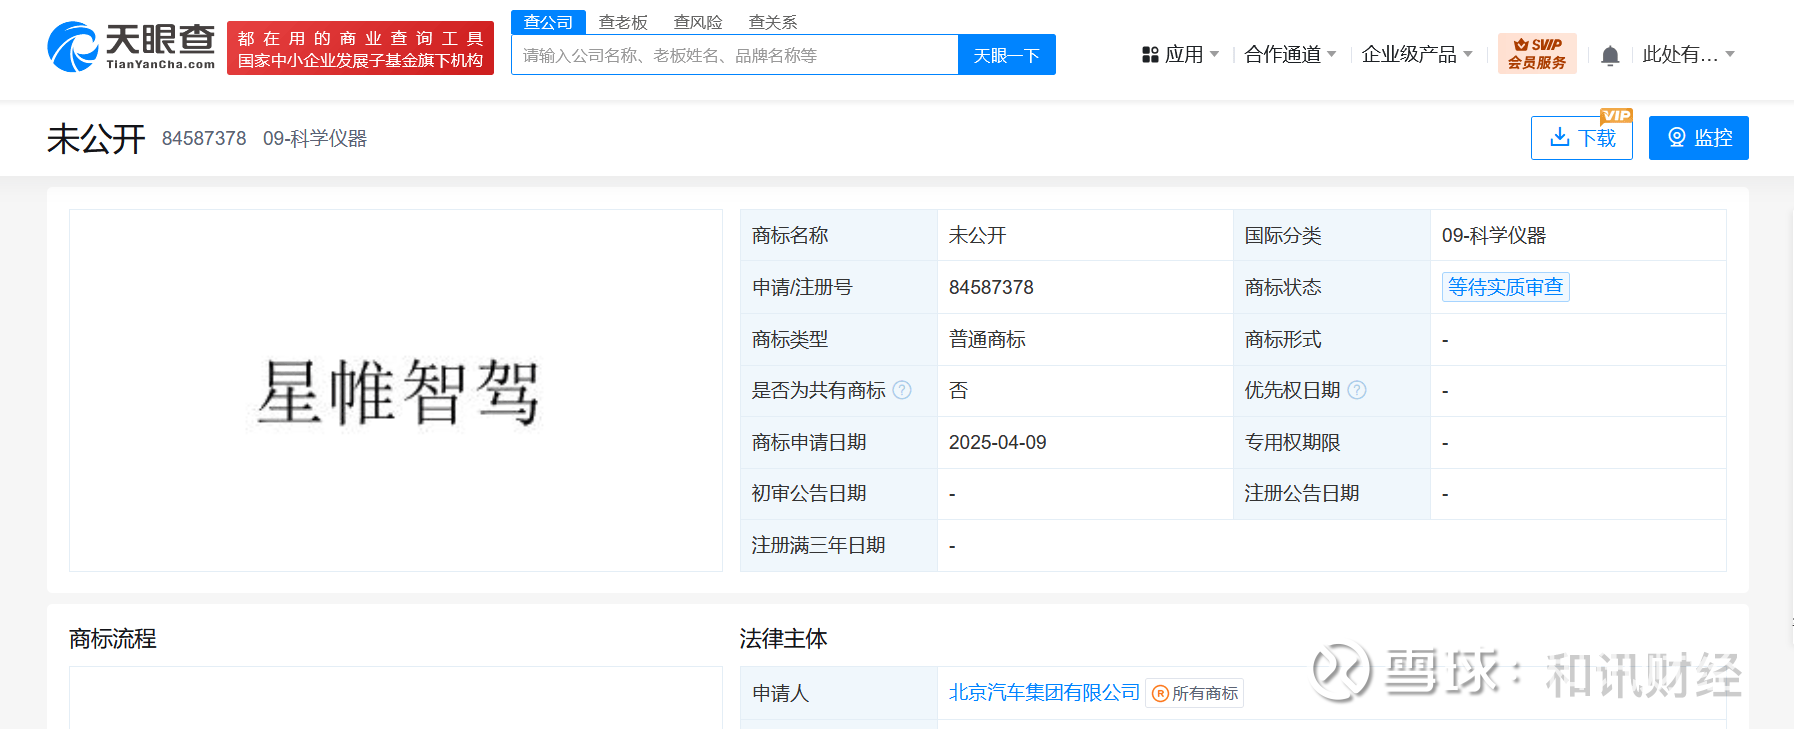Expand the 企业级产品 dropdown
Image resolution: width=1794 pixels, height=729 pixels.
(x=1416, y=55)
